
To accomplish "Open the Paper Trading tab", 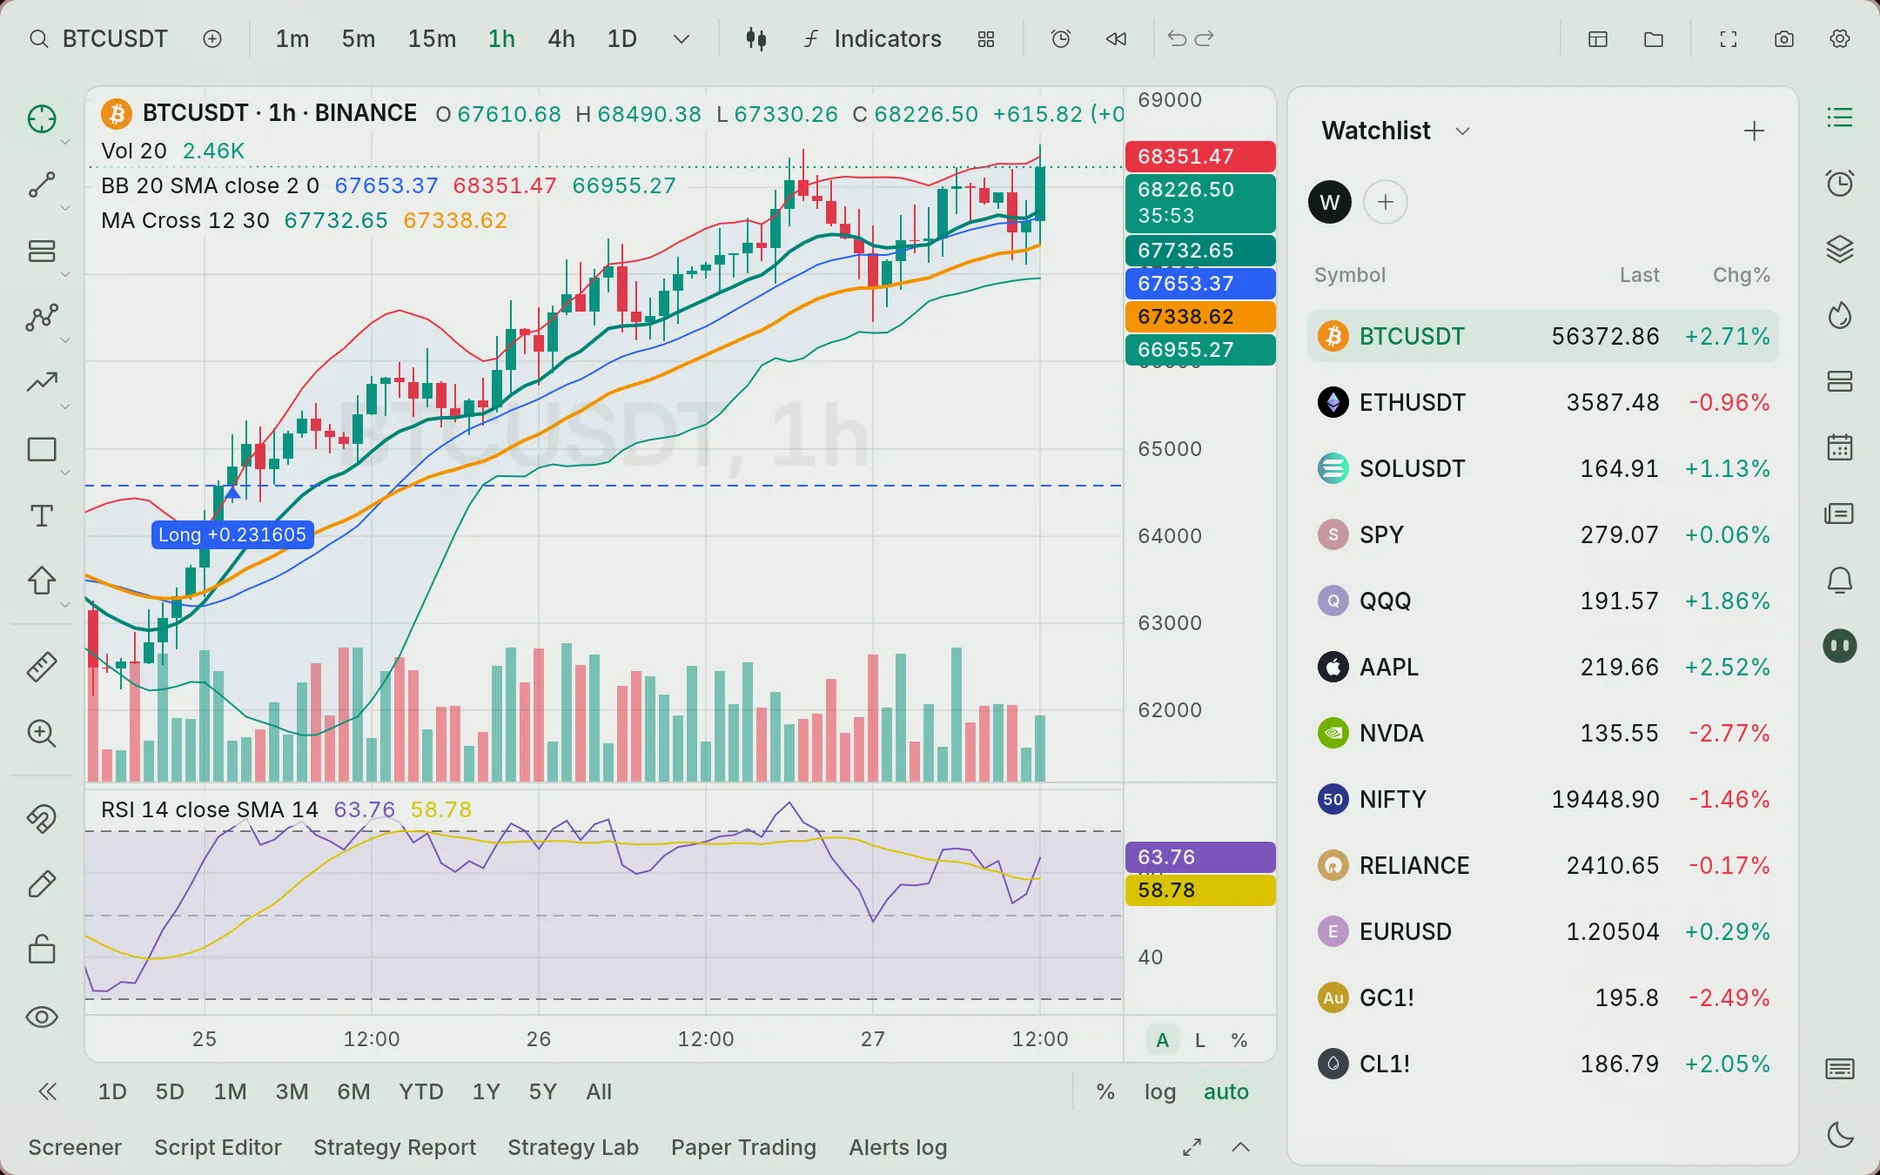I will pyautogui.click(x=743, y=1147).
